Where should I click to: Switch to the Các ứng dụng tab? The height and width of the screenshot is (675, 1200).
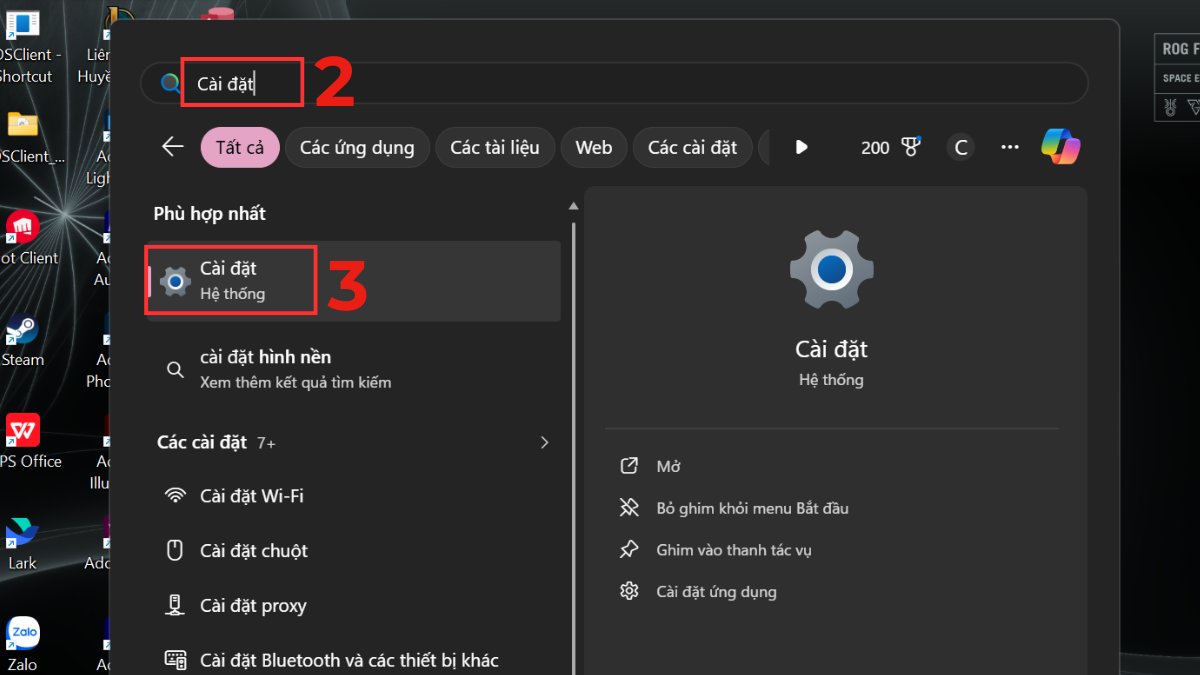pyautogui.click(x=357, y=147)
